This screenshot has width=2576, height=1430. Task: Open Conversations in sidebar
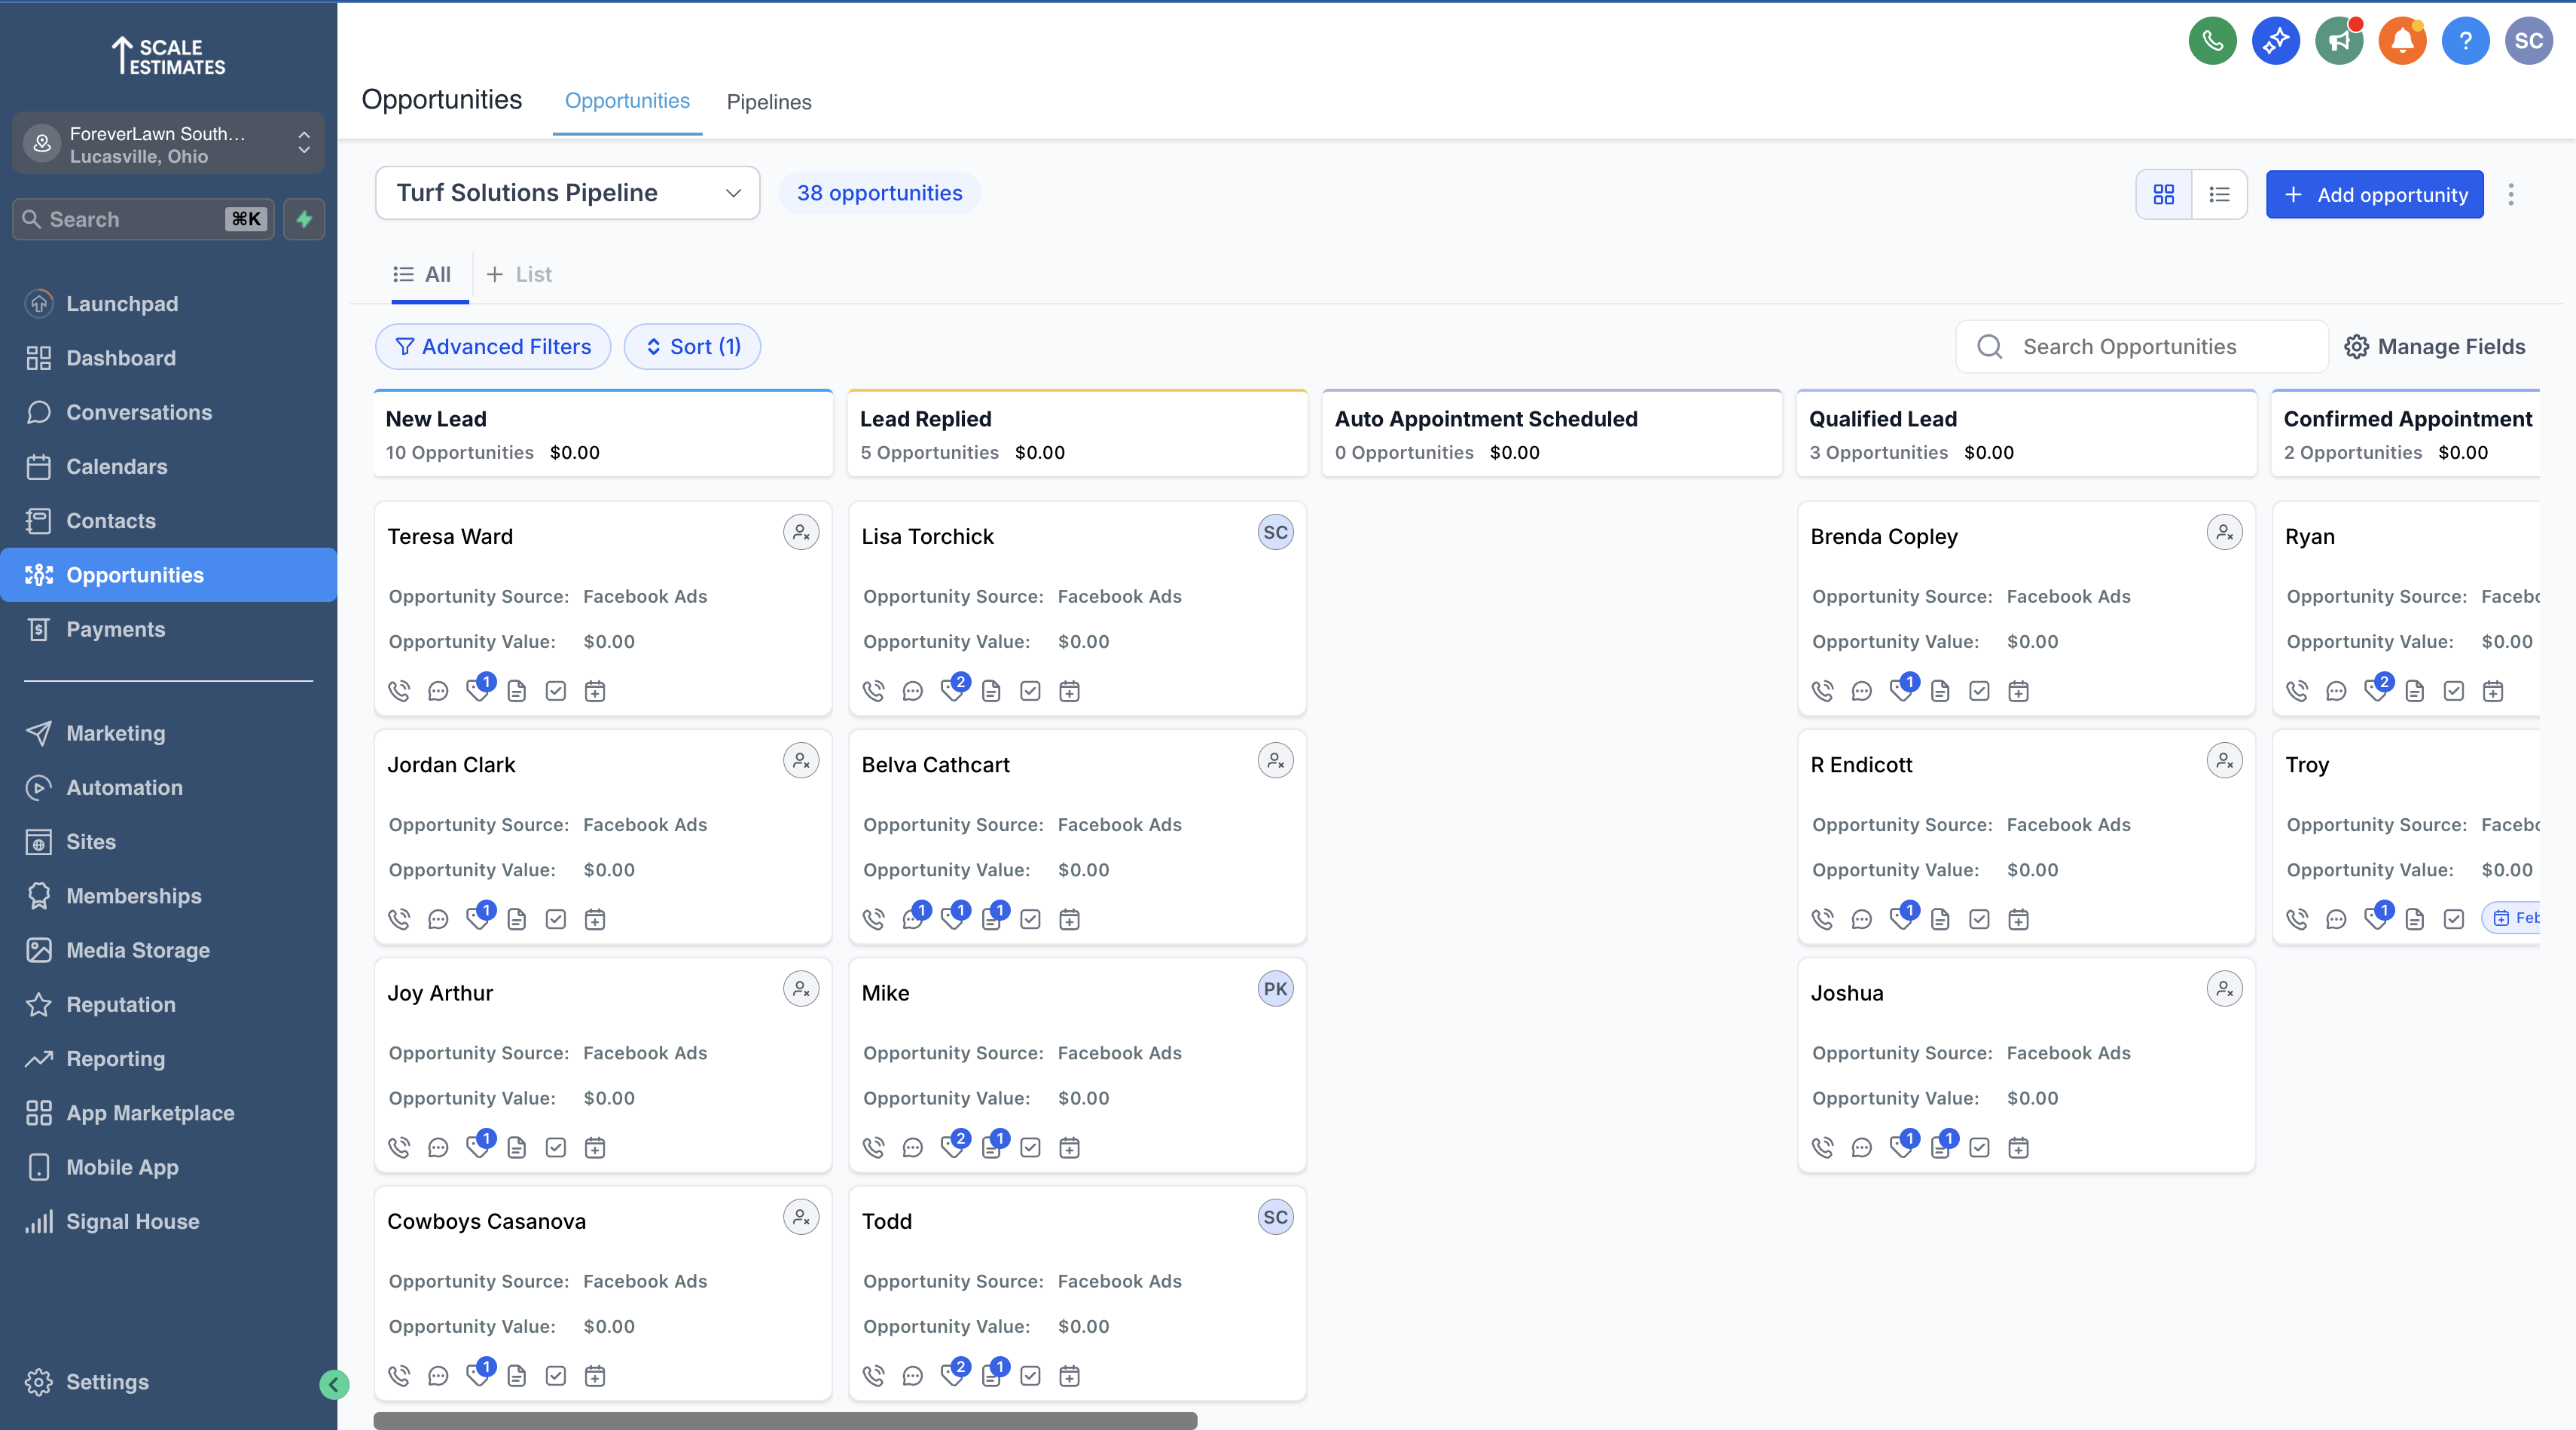[x=139, y=412]
